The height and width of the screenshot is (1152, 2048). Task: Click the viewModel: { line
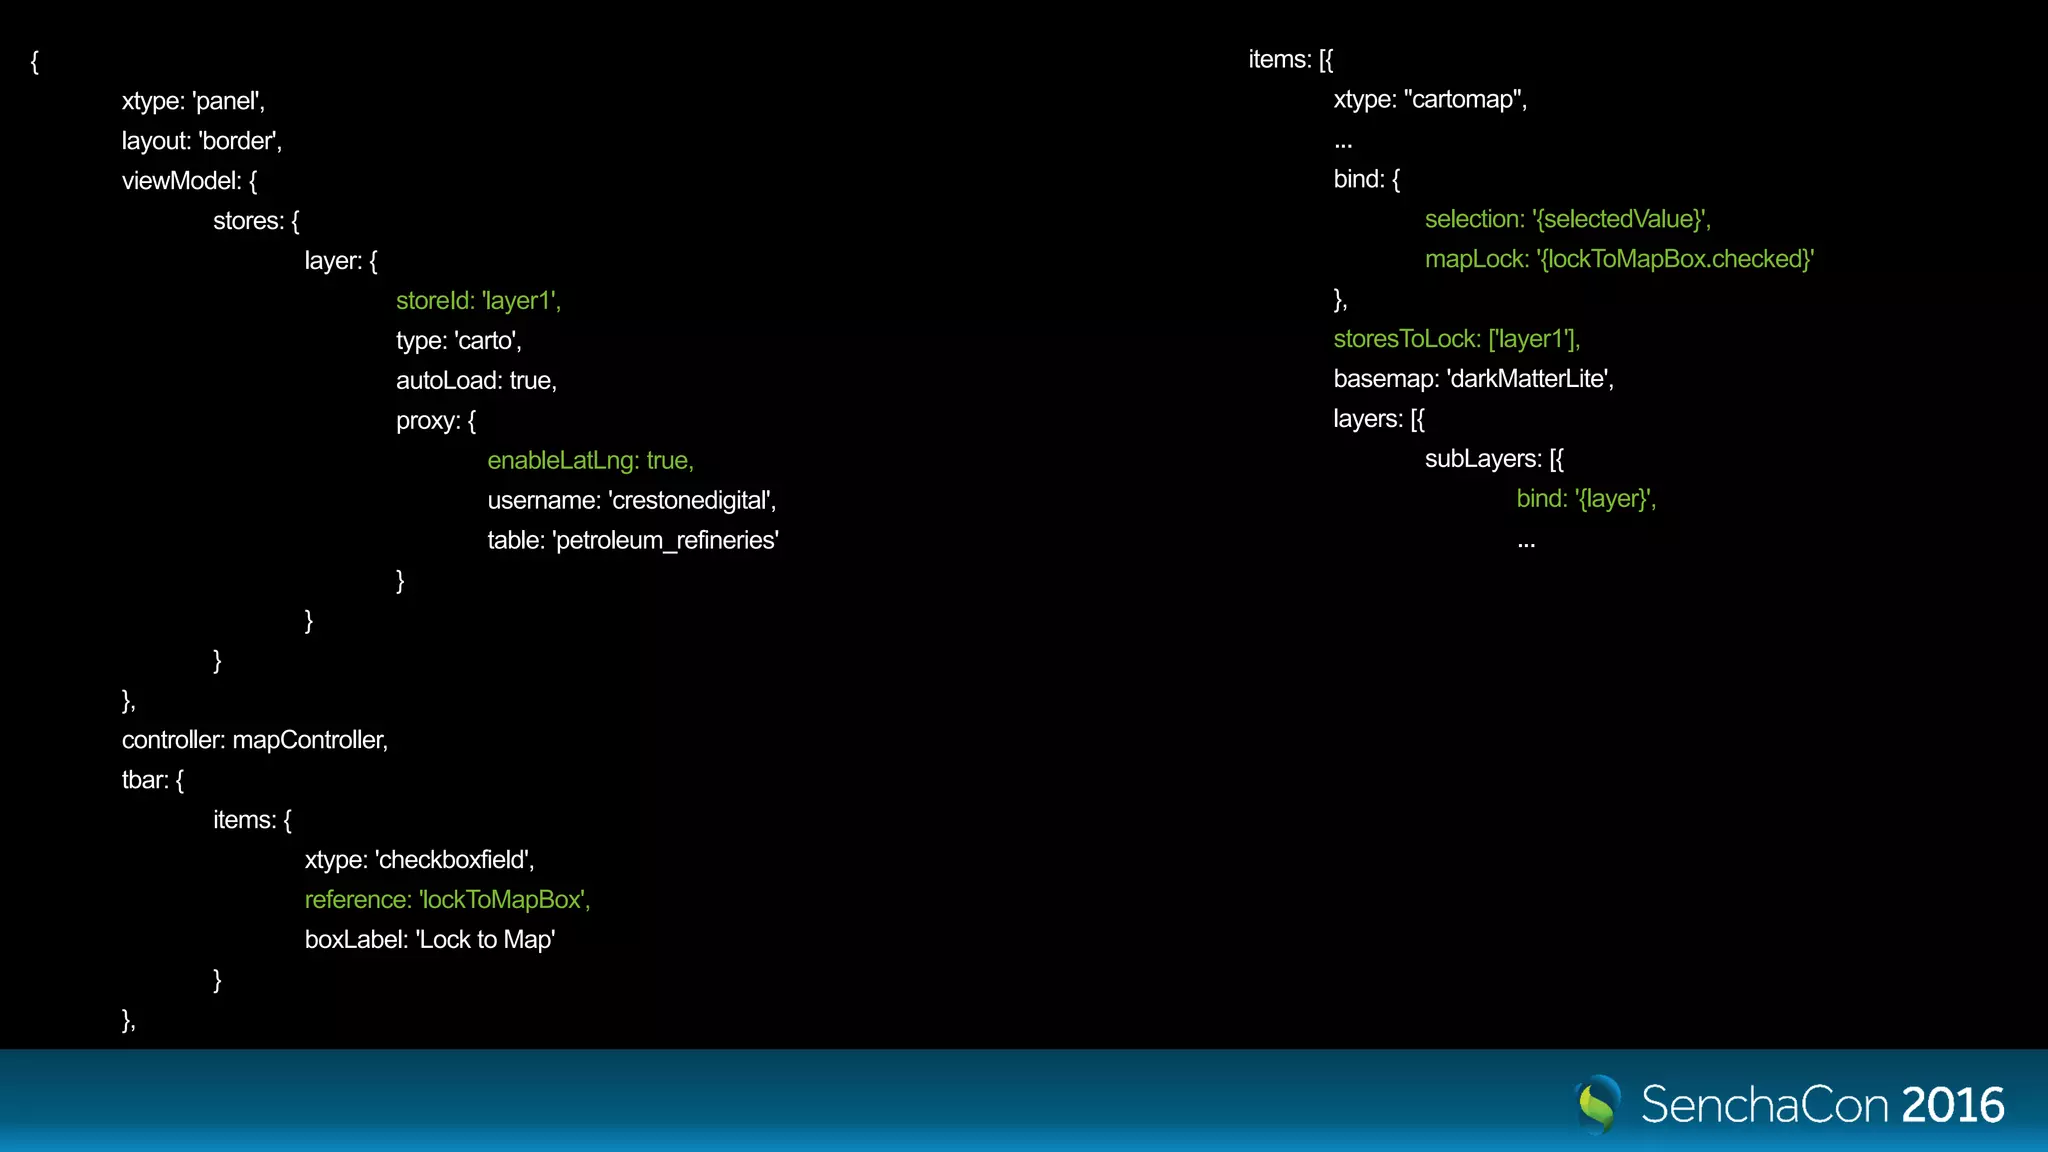click(x=189, y=181)
